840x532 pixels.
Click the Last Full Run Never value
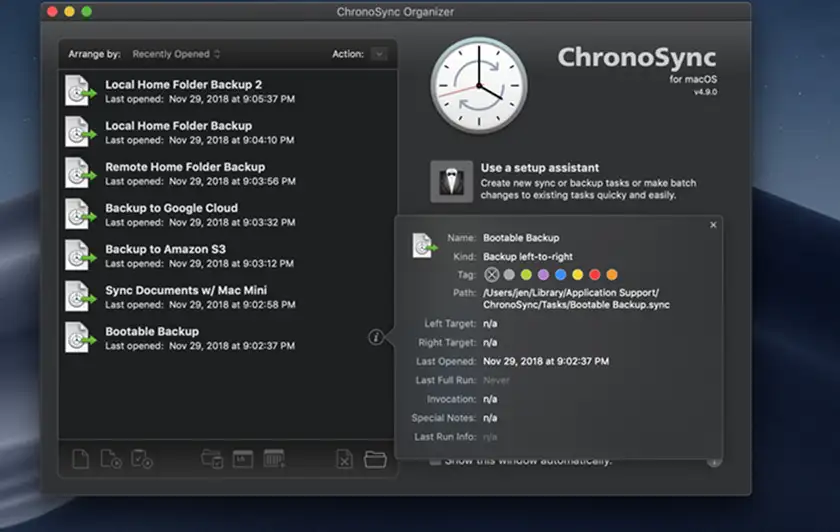click(496, 380)
